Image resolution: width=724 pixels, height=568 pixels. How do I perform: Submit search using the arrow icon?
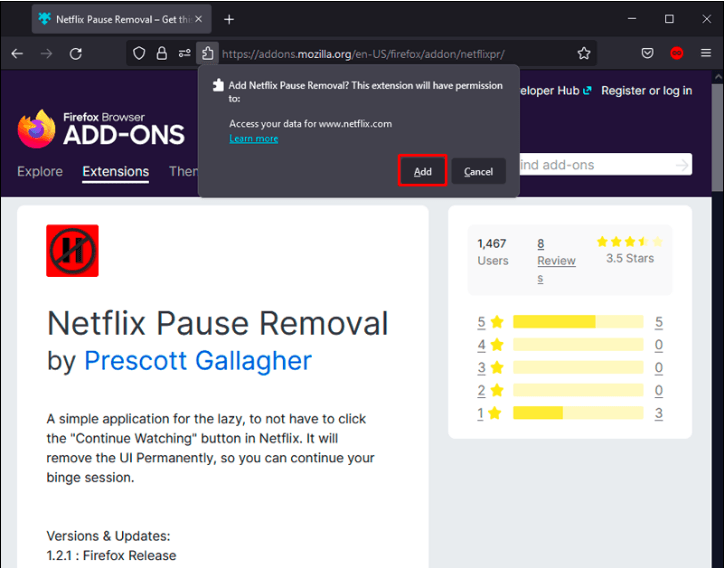point(682,165)
